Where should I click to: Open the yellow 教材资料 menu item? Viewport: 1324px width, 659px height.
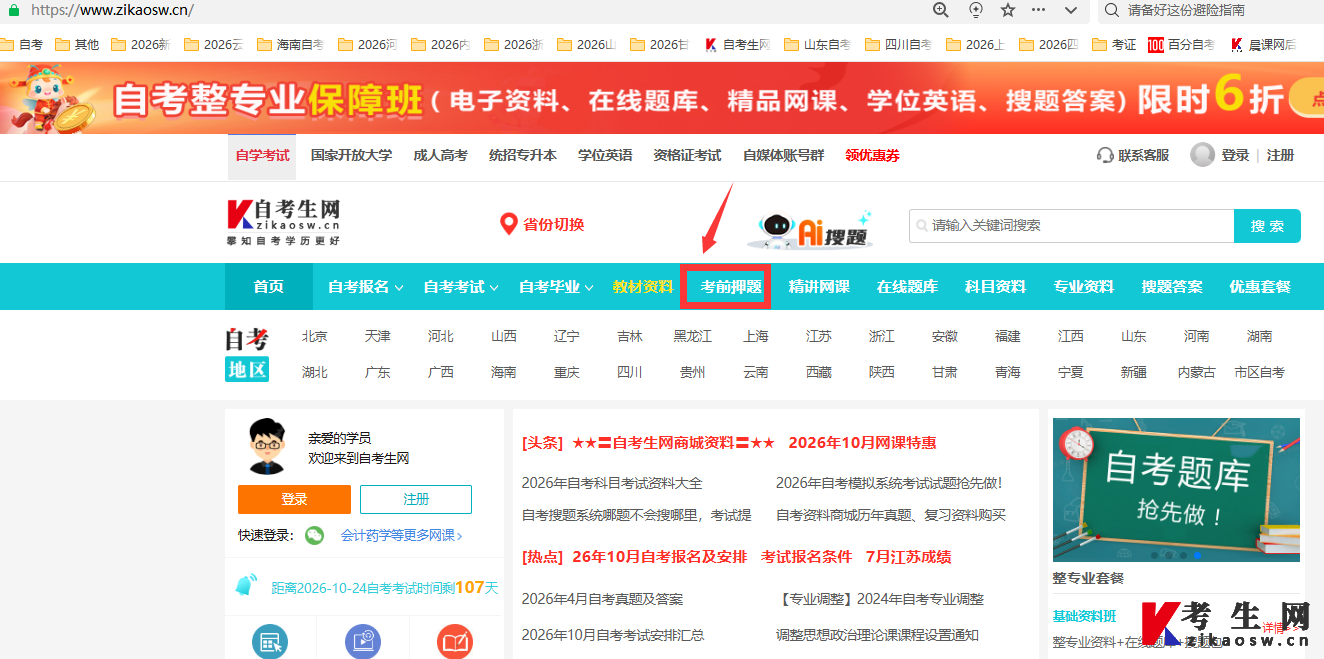coord(643,287)
